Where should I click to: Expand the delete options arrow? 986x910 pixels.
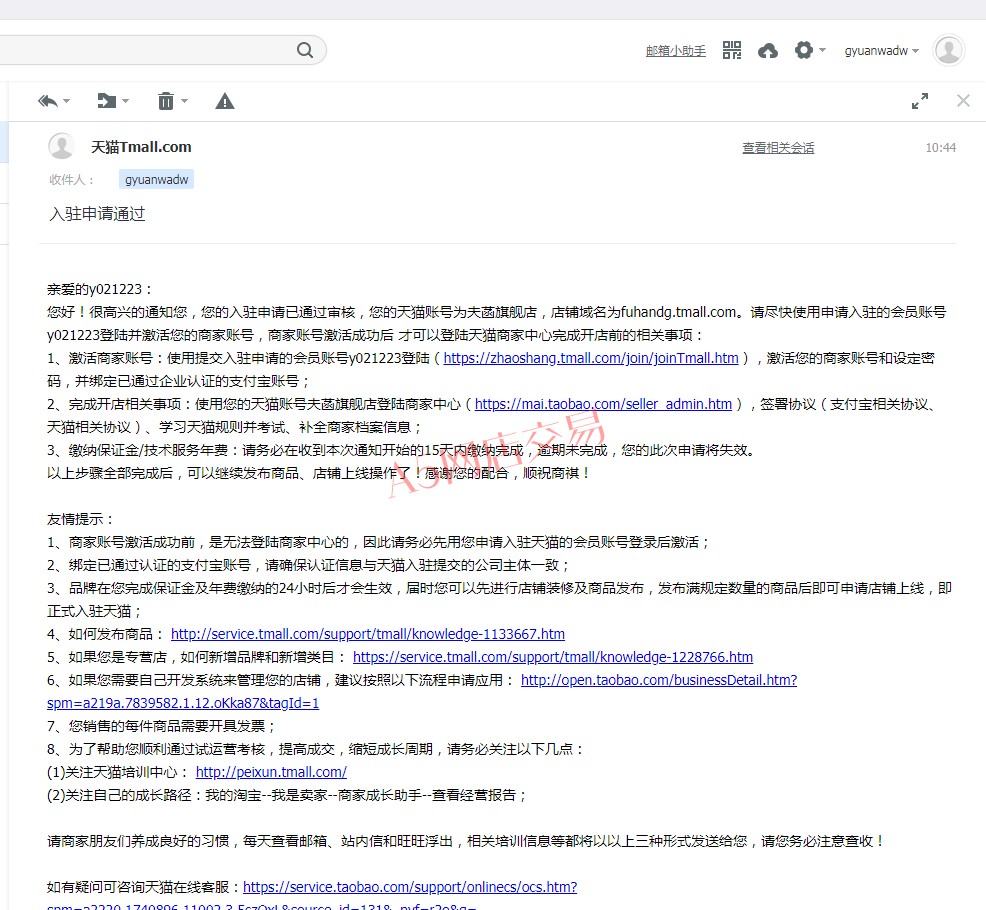click(x=184, y=101)
